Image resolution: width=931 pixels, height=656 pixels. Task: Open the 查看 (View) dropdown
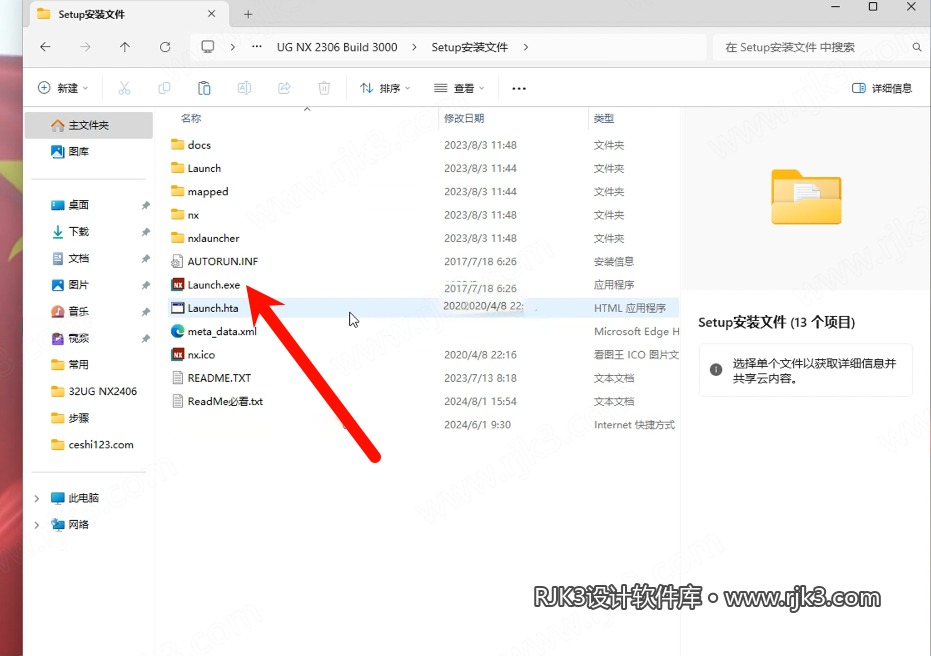[x=459, y=88]
